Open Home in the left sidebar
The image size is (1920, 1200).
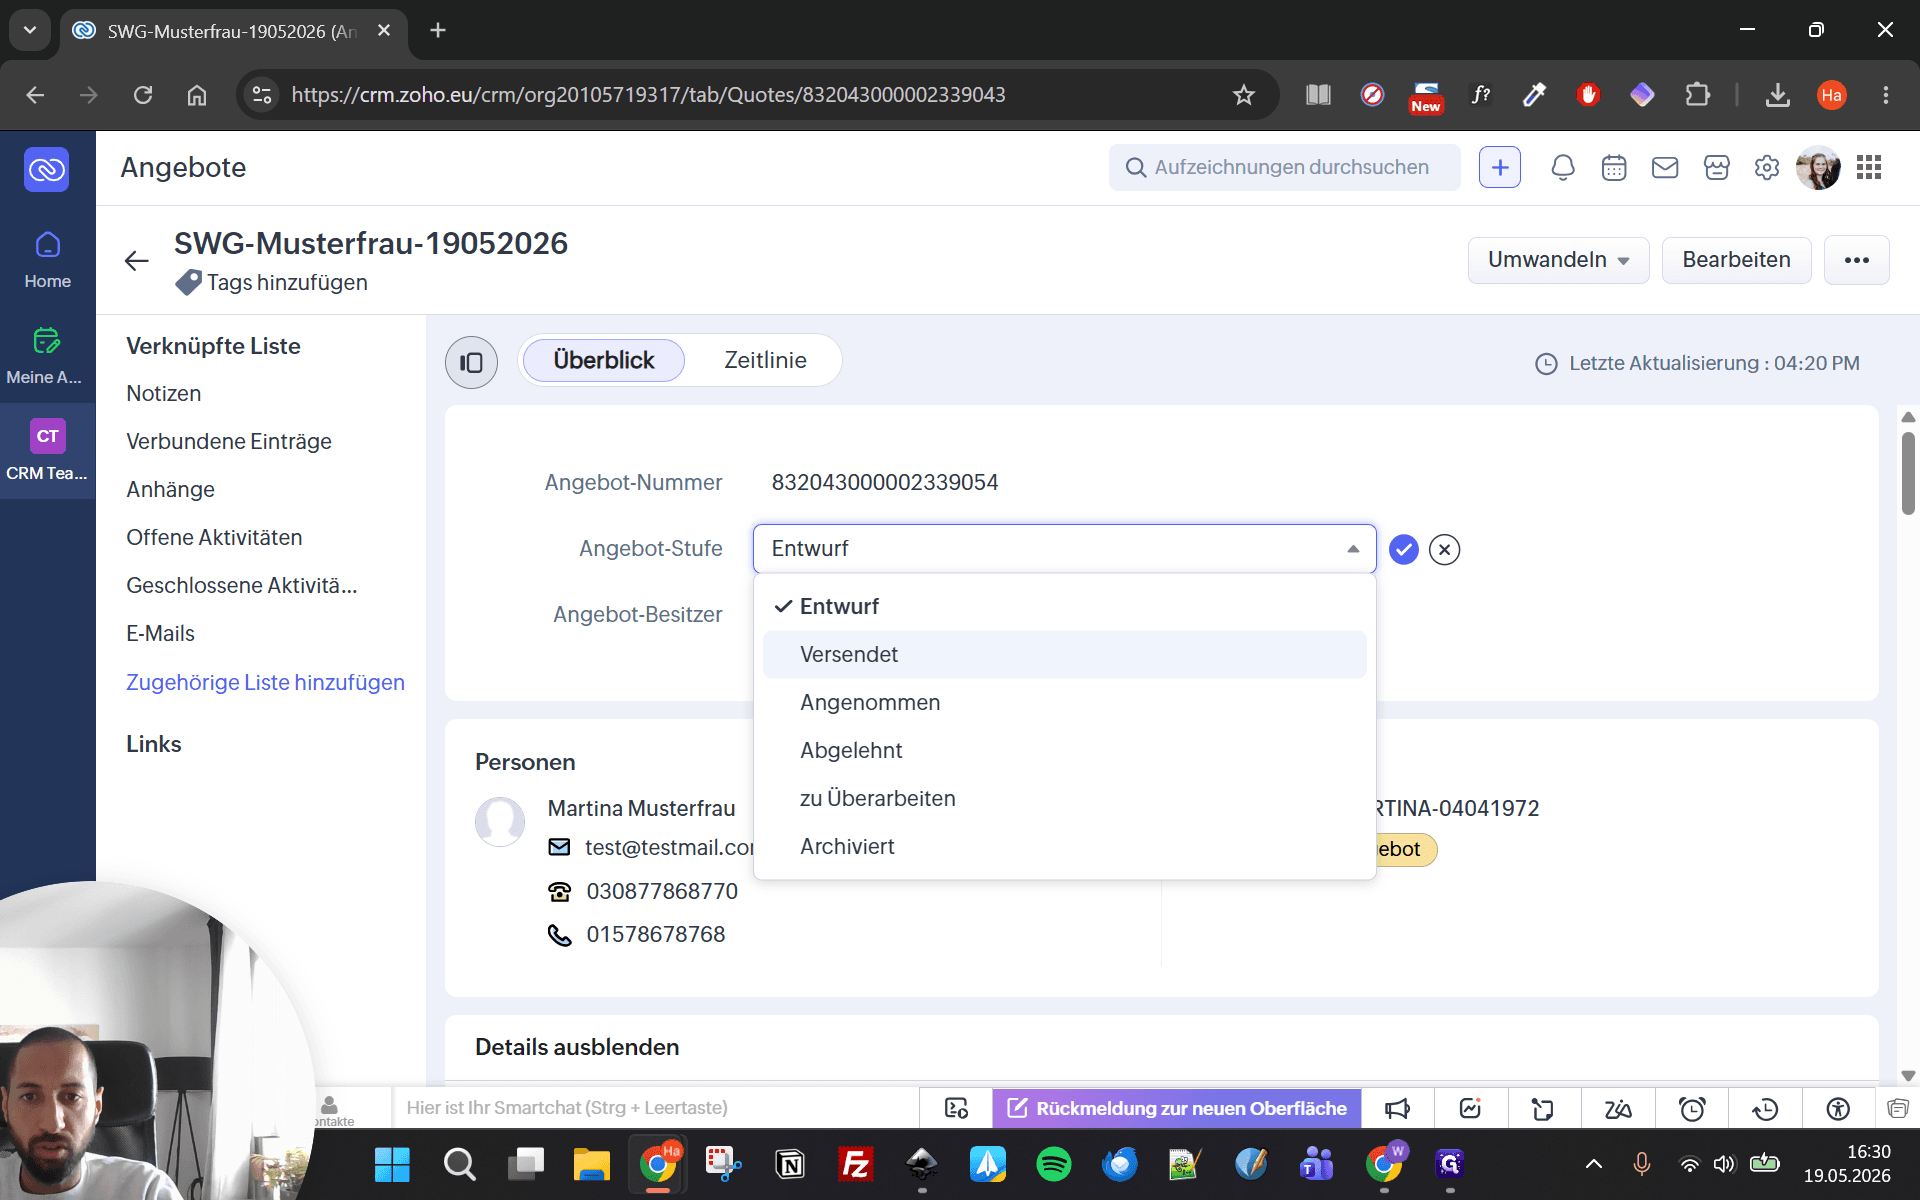point(47,260)
